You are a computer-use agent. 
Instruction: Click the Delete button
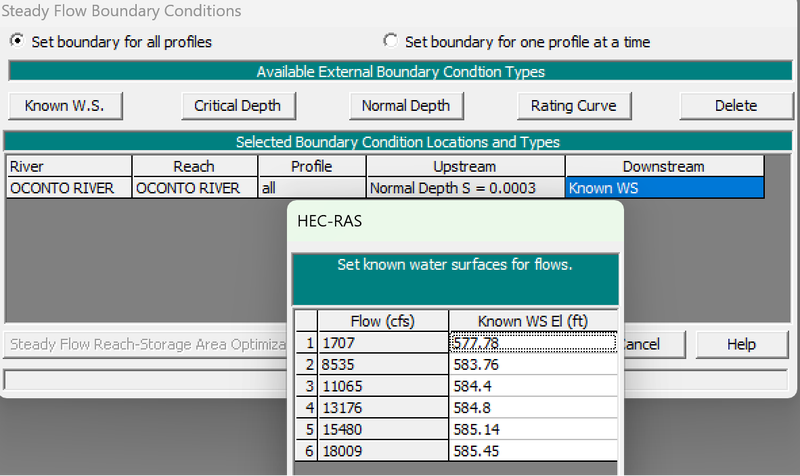click(x=735, y=105)
